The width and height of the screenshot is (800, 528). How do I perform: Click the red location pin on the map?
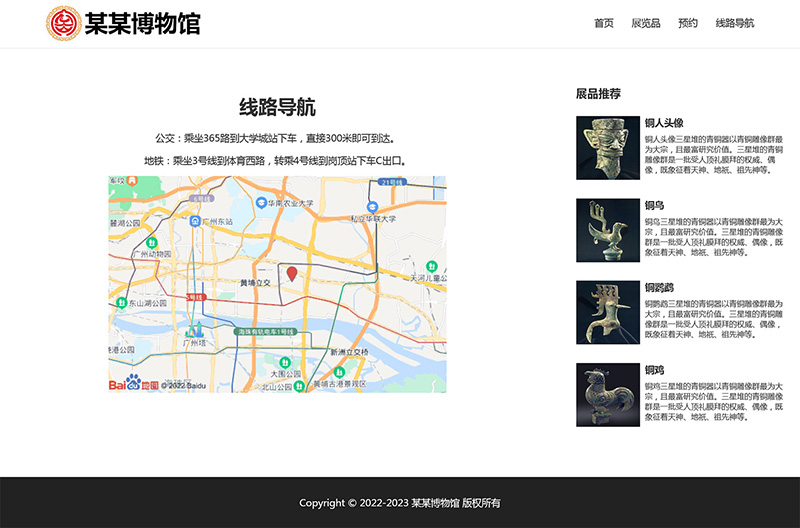[292, 273]
